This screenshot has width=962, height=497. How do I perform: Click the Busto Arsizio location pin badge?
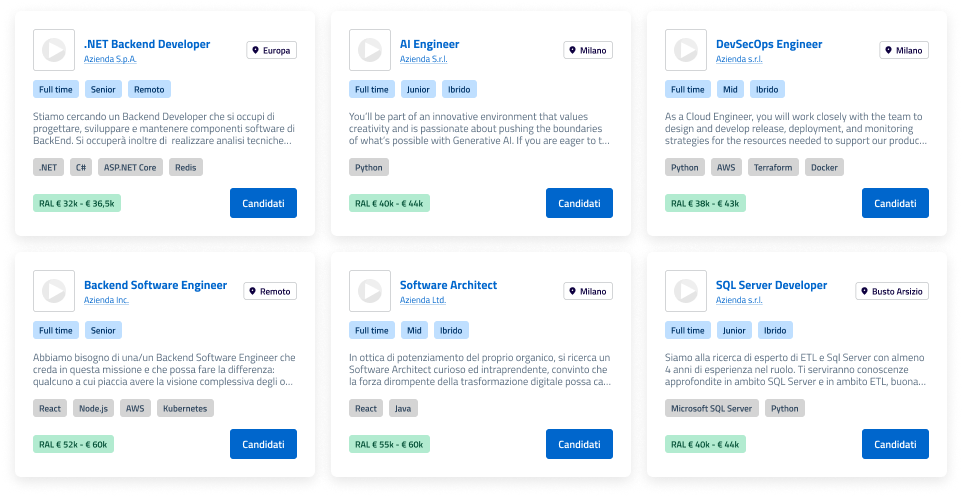point(892,291)
